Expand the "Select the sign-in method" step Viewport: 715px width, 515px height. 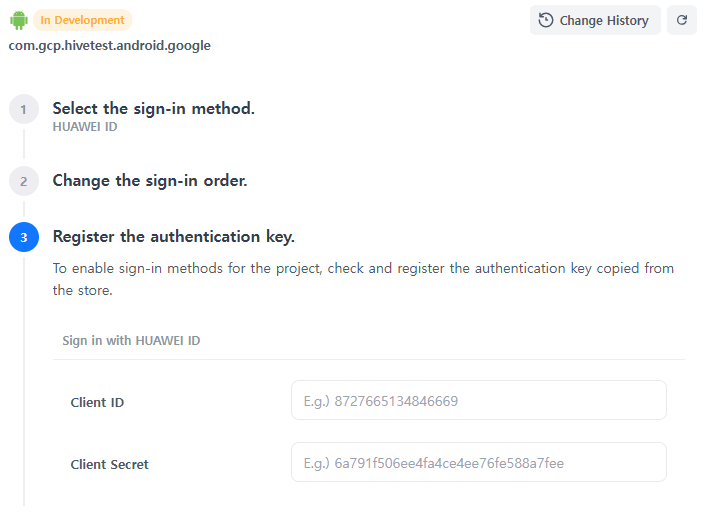coord(153,108)
